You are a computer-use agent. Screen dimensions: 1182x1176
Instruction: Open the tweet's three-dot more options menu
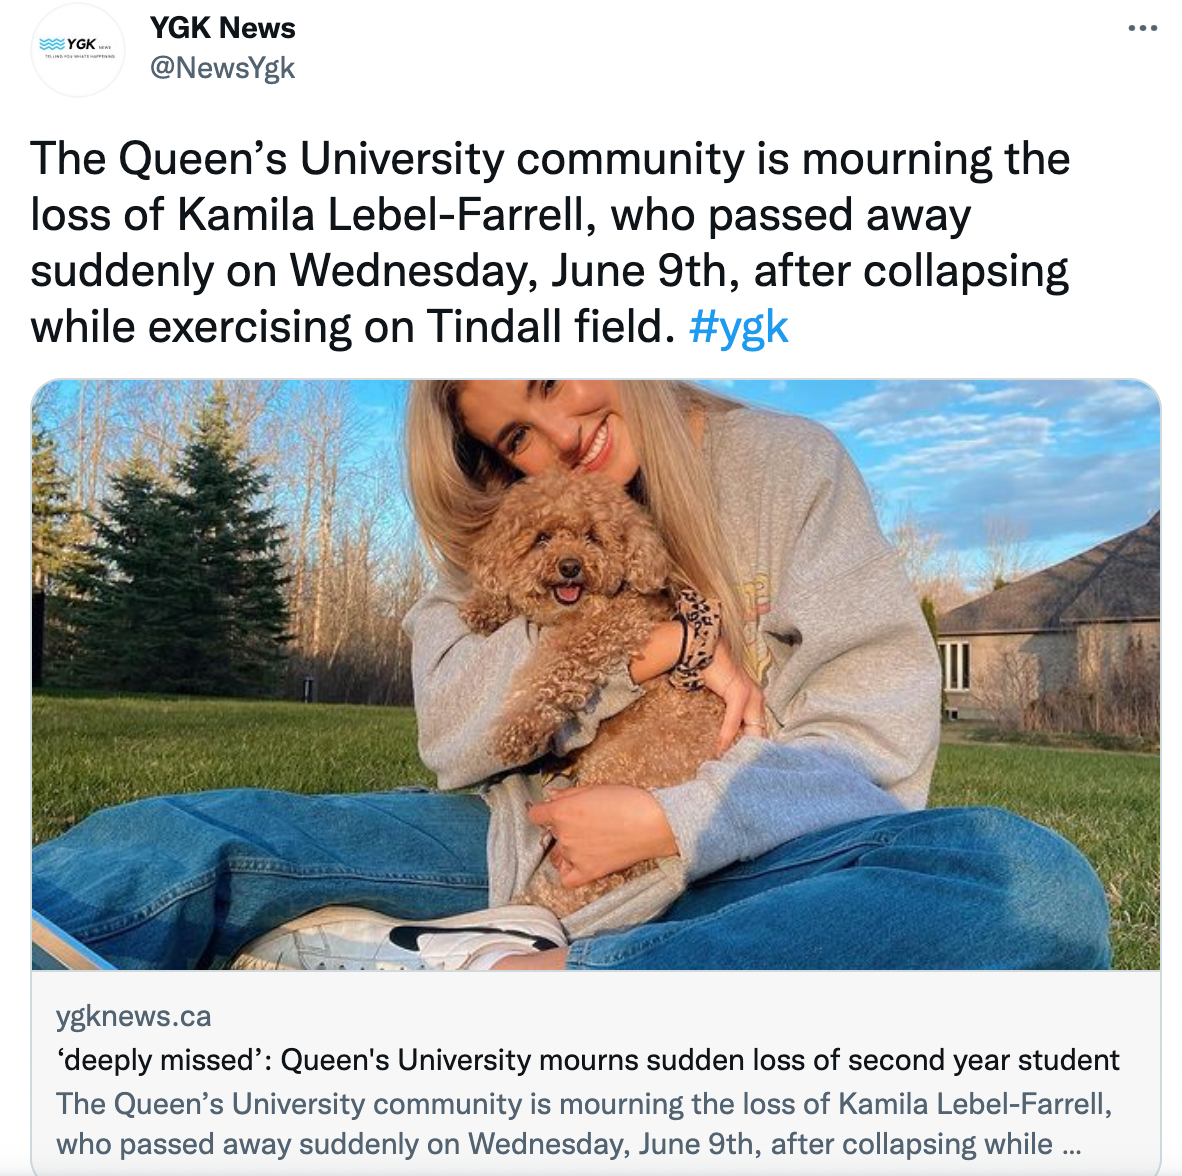click(1142, 29)
